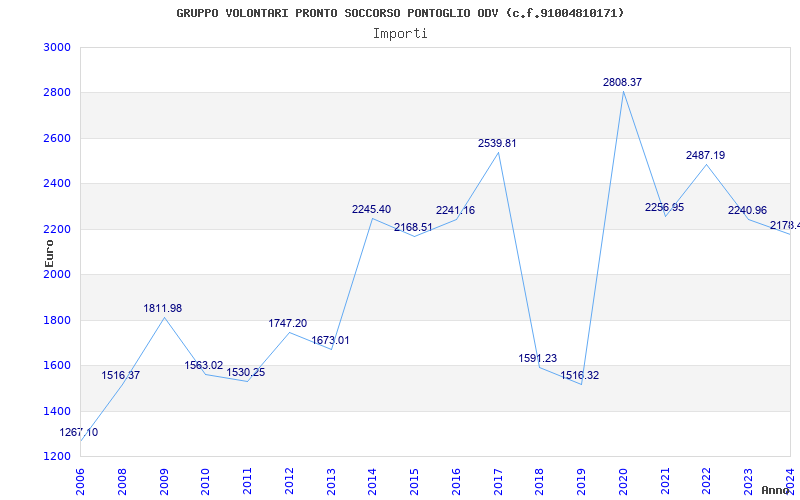
Task: Click x-axis year 2022
Action: (707, 481)
